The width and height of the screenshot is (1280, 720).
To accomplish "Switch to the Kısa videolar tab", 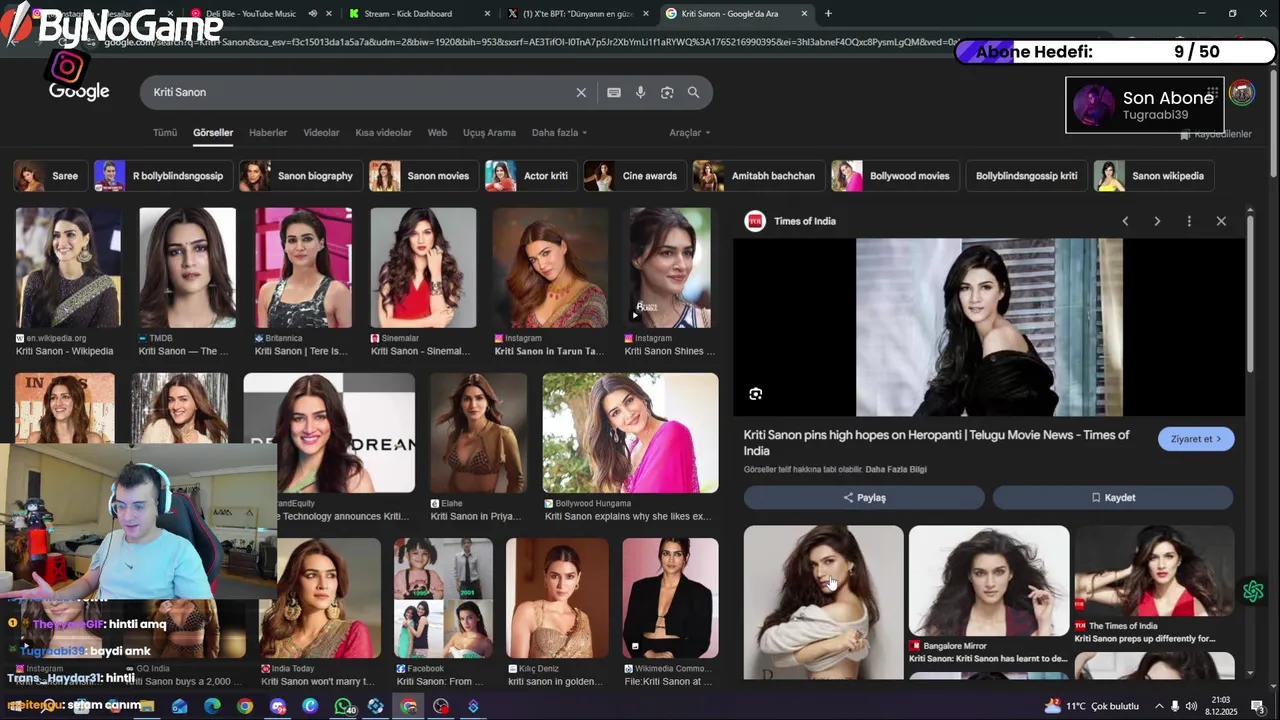I will coord(383,133).
